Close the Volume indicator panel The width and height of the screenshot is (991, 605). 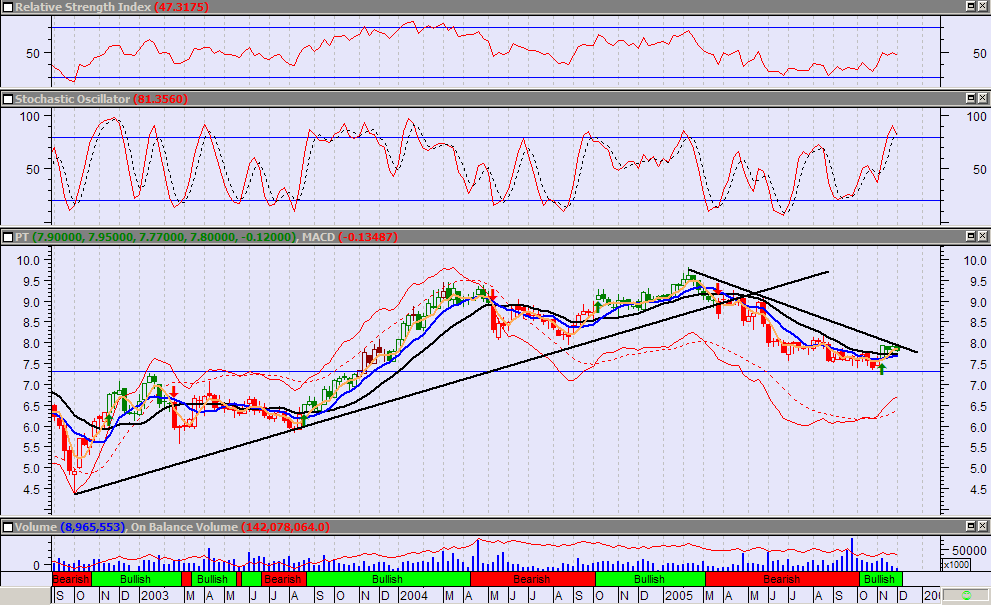coord(983,527)
